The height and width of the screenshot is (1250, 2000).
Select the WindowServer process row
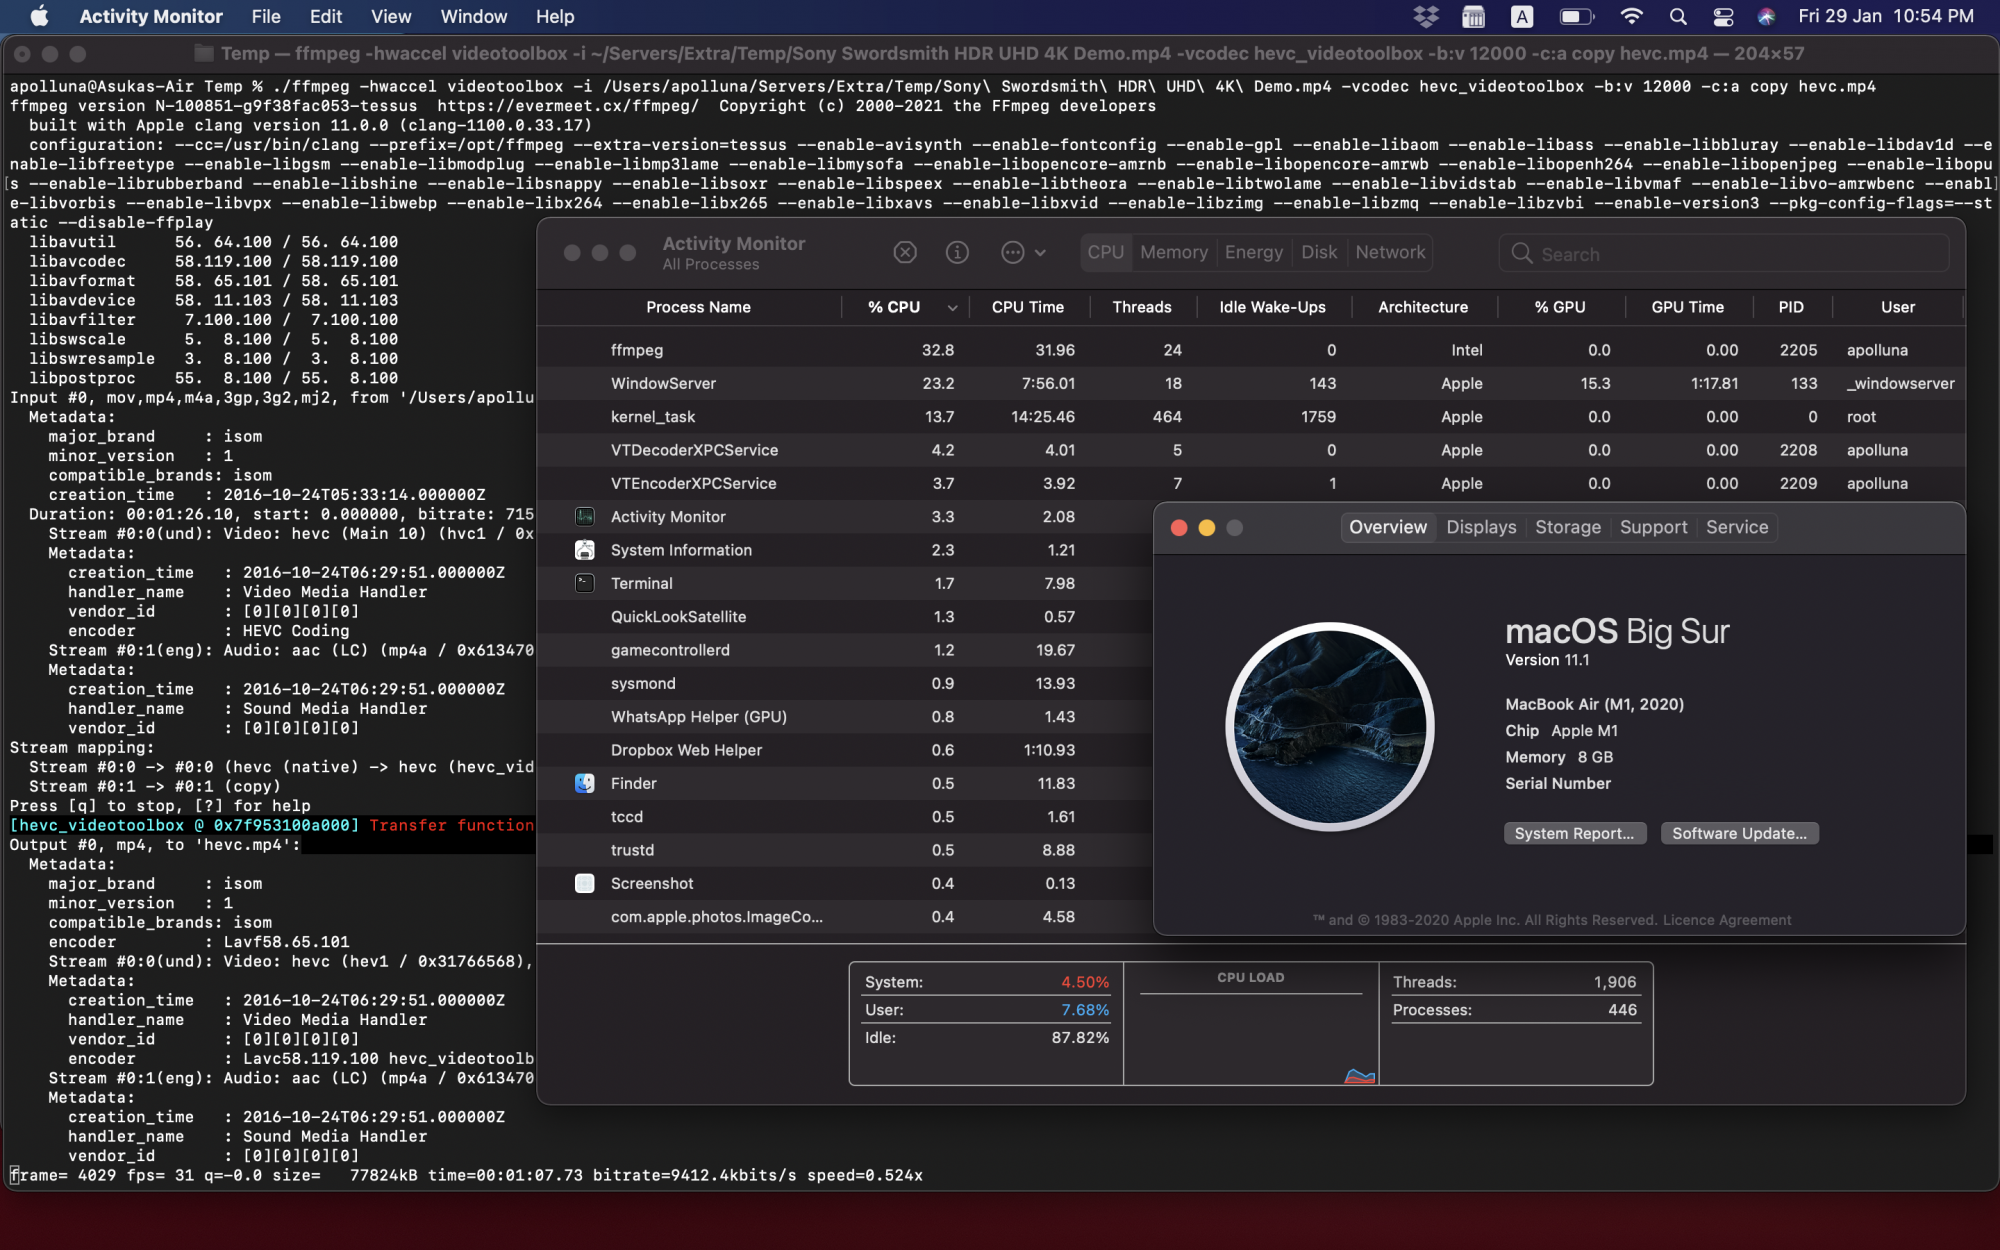click(x=1251, y=383)
